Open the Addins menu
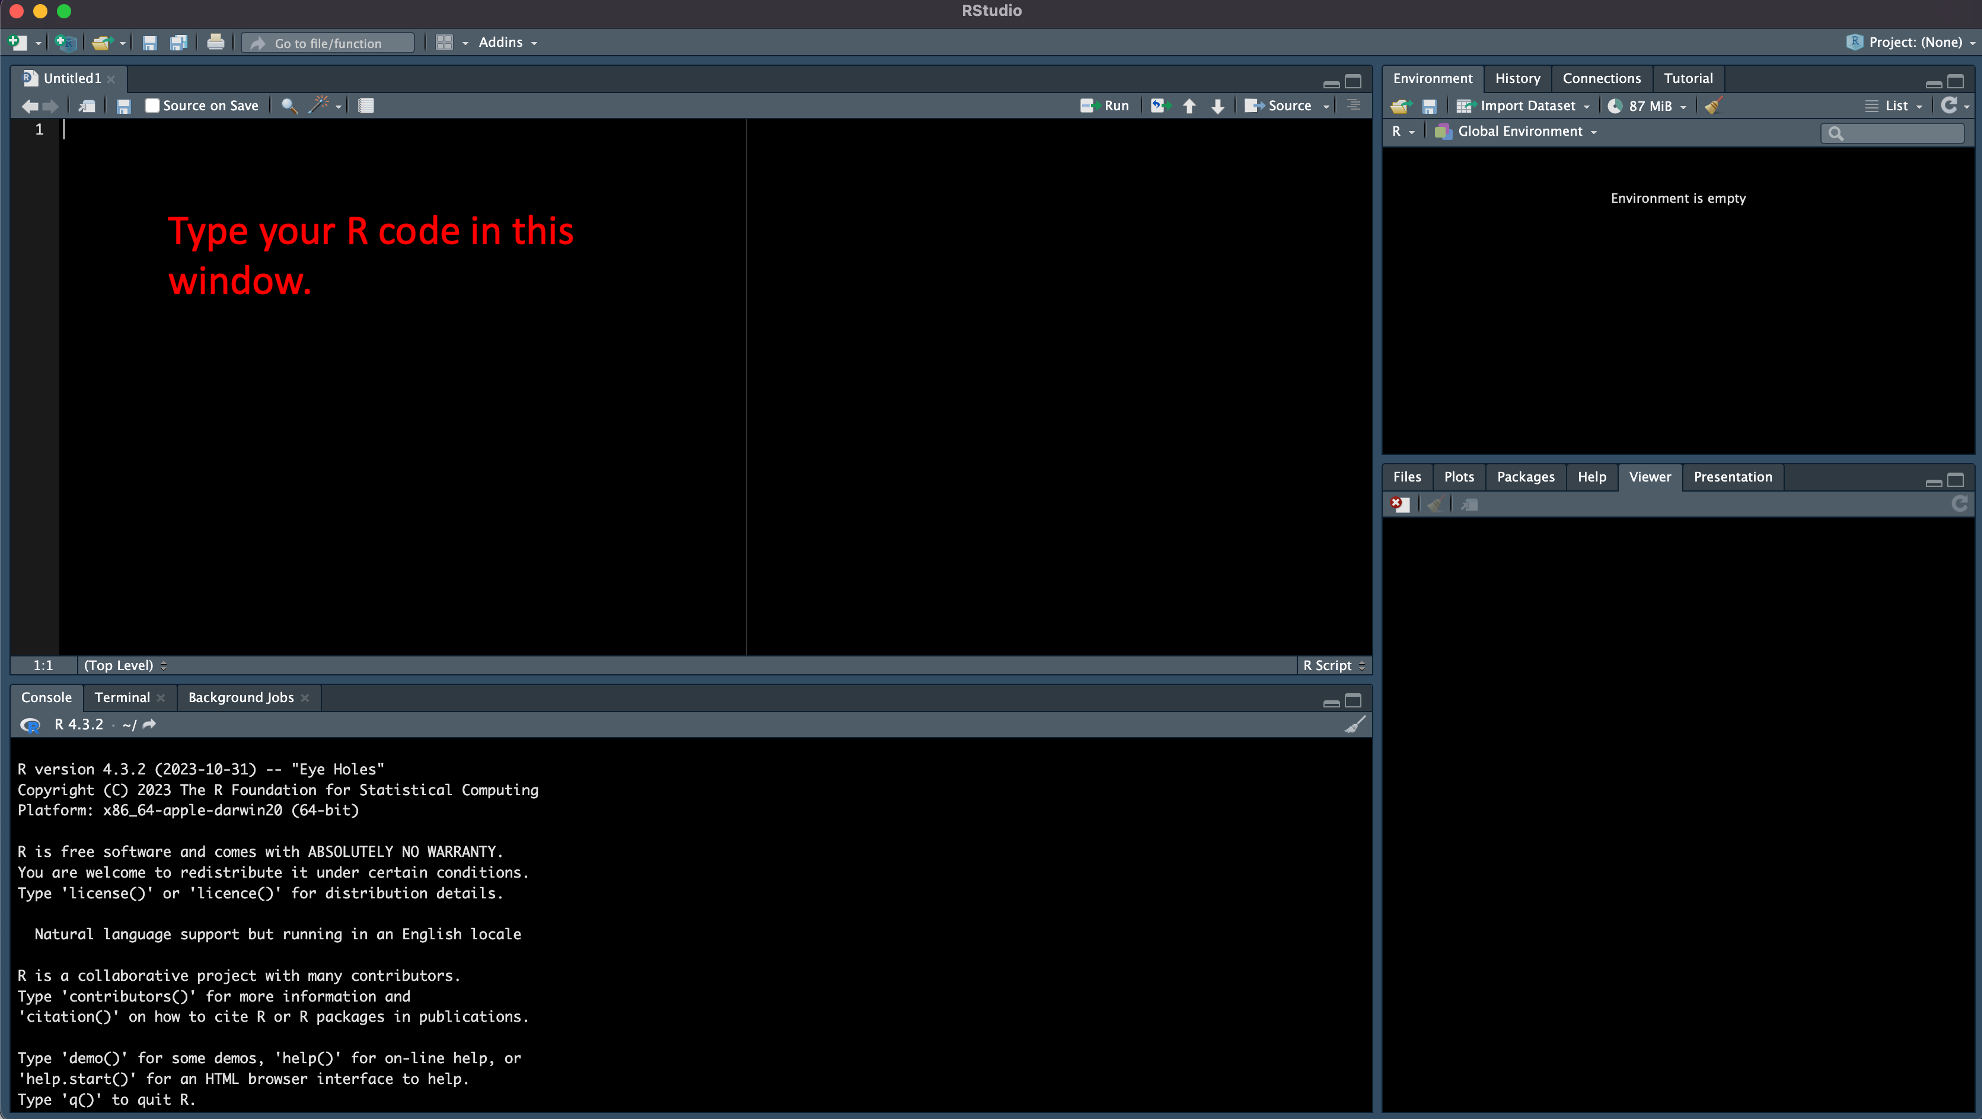 tap(508, 42)
